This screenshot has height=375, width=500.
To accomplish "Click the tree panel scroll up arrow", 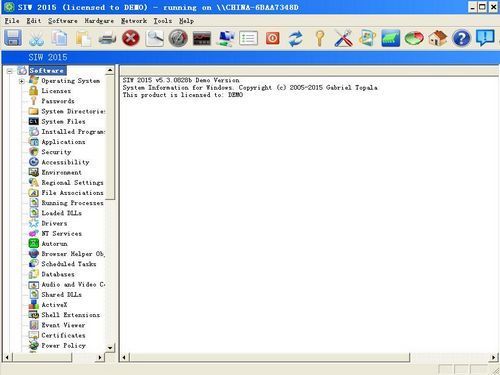I will coord(110,70).
